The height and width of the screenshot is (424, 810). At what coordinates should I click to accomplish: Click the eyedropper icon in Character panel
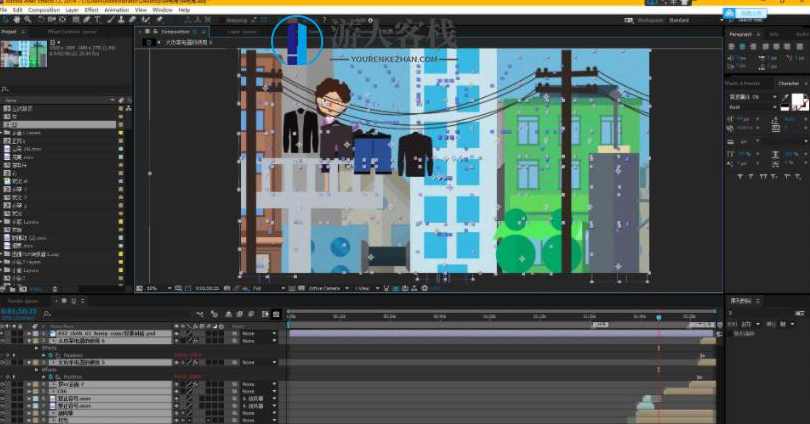click(785, 97)
